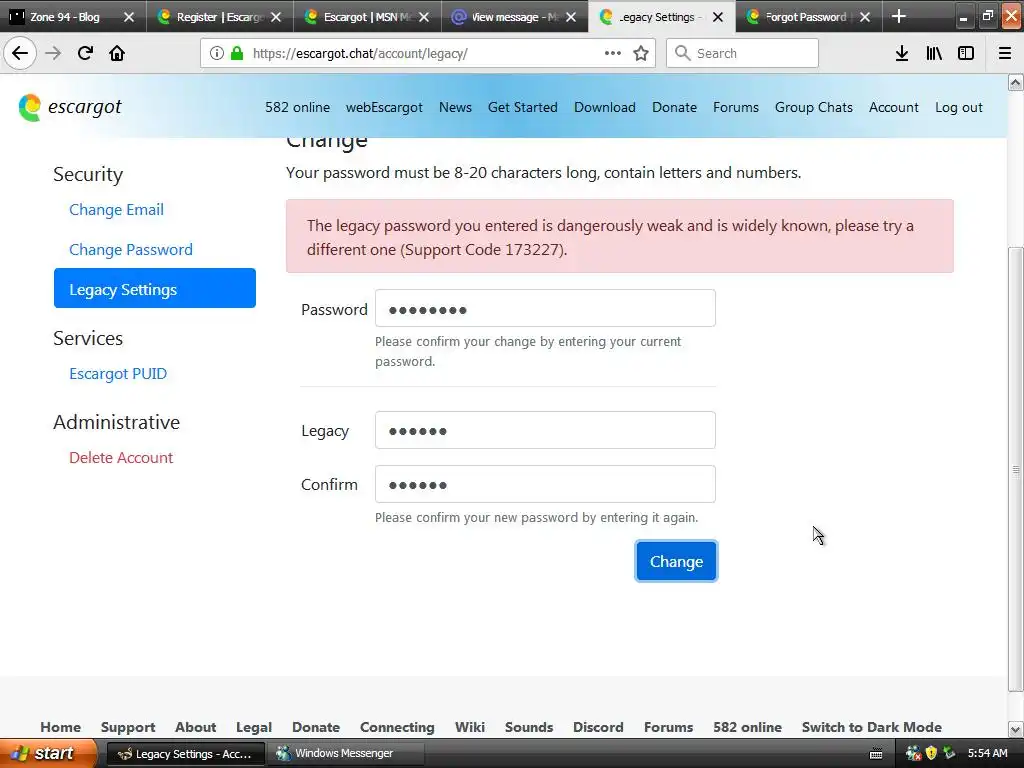Toggle the sidebar view icon
1024x768 pixels.
tap(966, 53)
